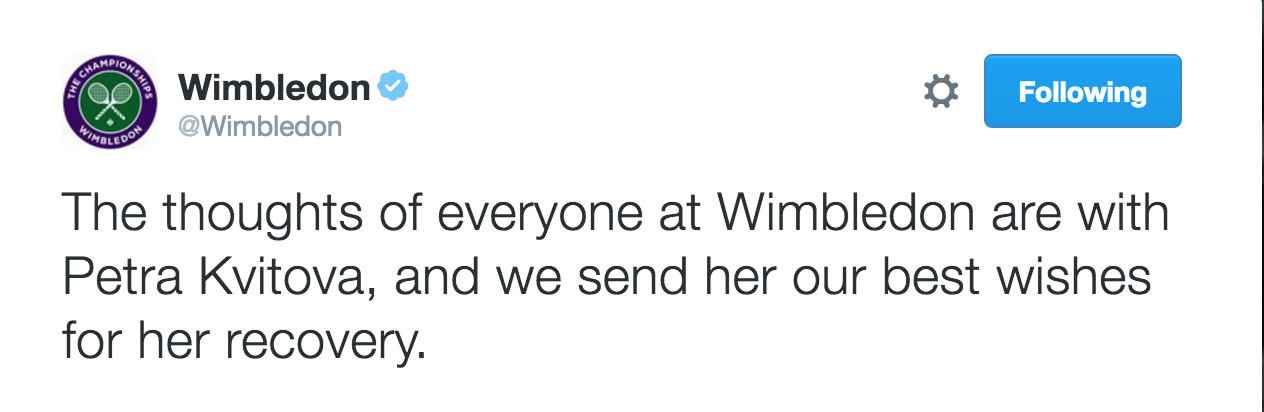
Task: Open the Wimbledon display name link
Action: click(274, 89)
